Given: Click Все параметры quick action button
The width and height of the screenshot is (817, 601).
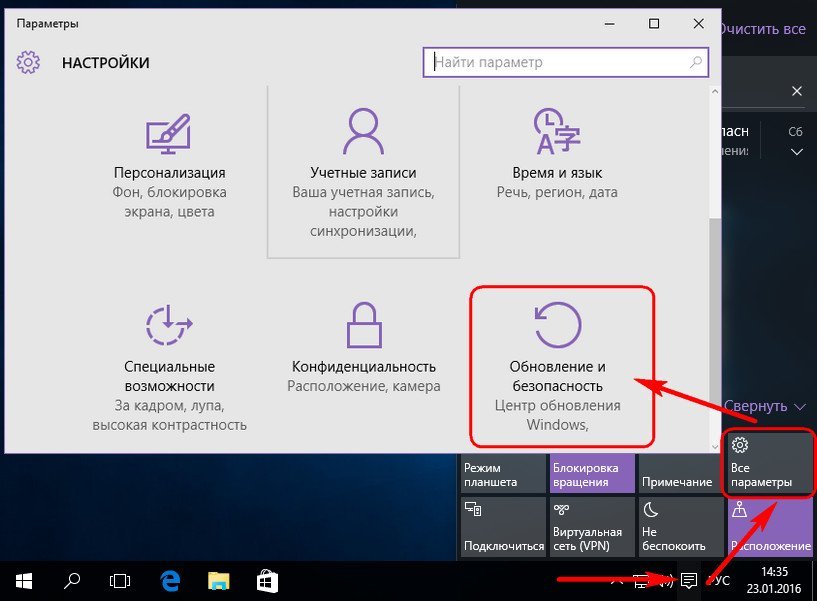Looking at the screenshot, I should [768, 463].
